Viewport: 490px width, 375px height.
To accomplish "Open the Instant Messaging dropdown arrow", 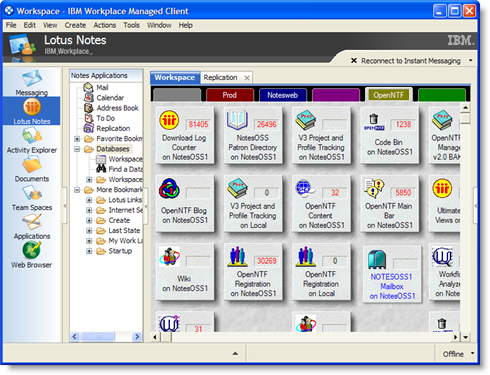I will click(471, 61).
